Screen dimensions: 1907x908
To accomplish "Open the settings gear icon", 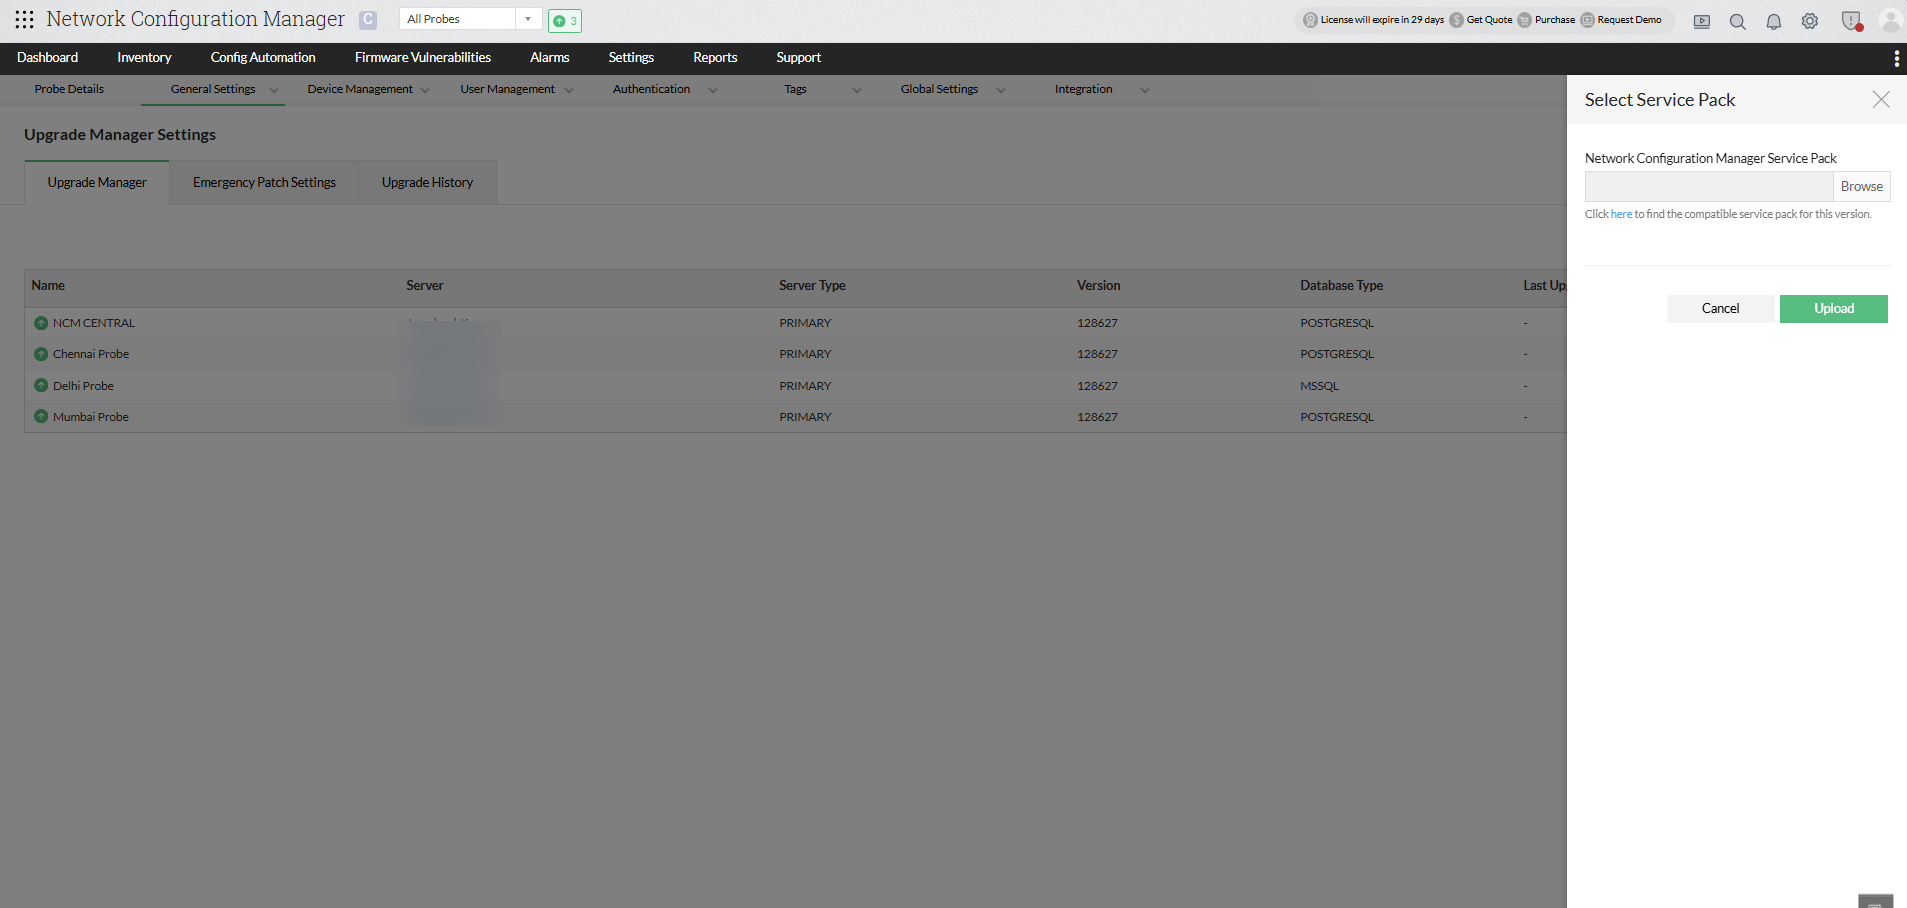I will coord(1810,21).
